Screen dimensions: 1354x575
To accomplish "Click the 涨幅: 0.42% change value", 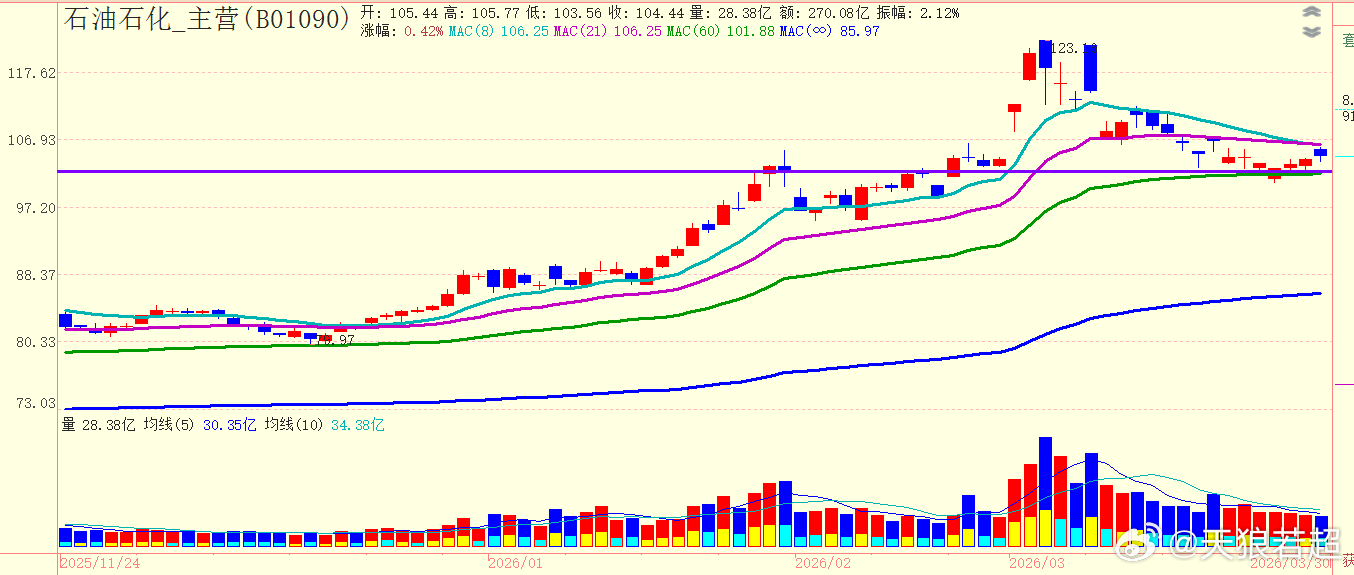I will point(401,32).
